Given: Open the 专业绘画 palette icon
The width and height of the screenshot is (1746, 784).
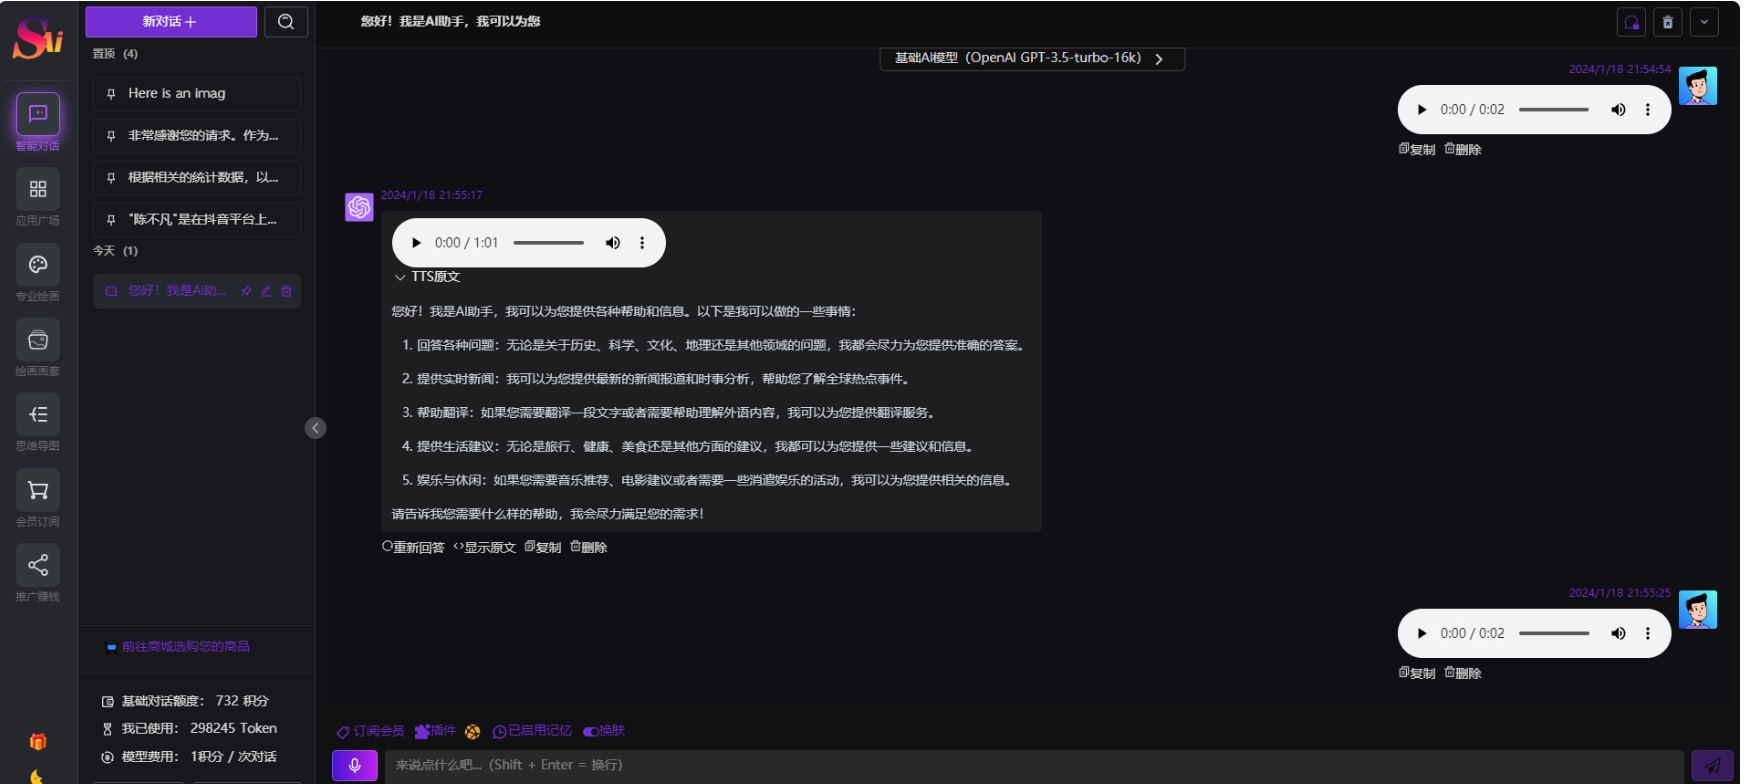Looking at the screenshot, I should tap(38, 265).
